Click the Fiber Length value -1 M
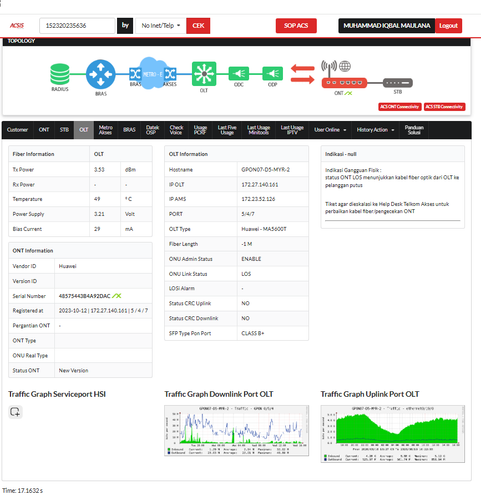 tap(247, 244)
